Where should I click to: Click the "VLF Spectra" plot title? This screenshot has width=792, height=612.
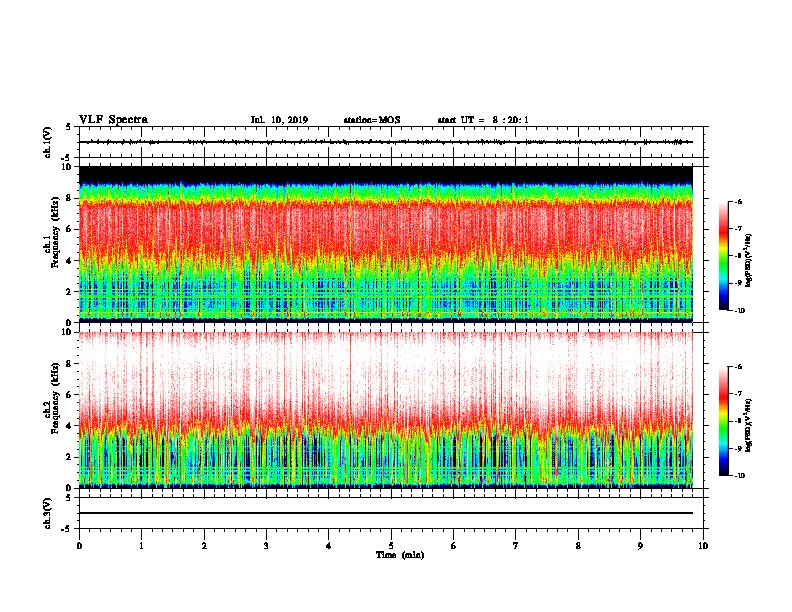pyautogui.click(x=113, y=120)
